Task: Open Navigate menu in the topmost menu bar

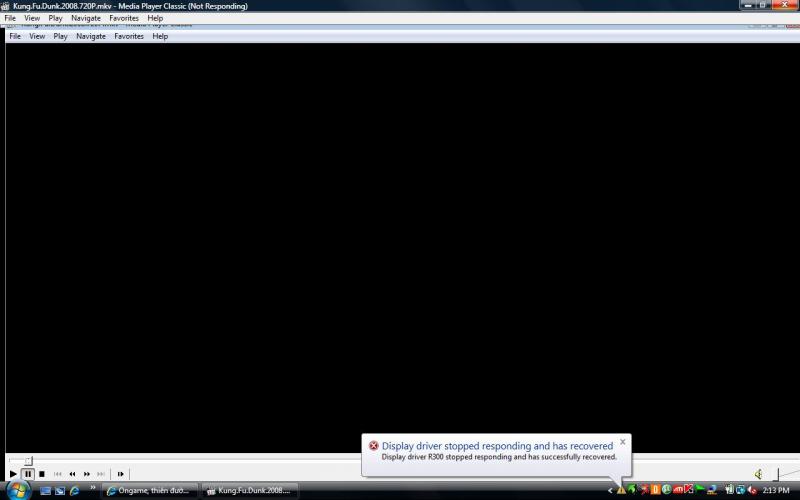Action: [x=85, y=18]
